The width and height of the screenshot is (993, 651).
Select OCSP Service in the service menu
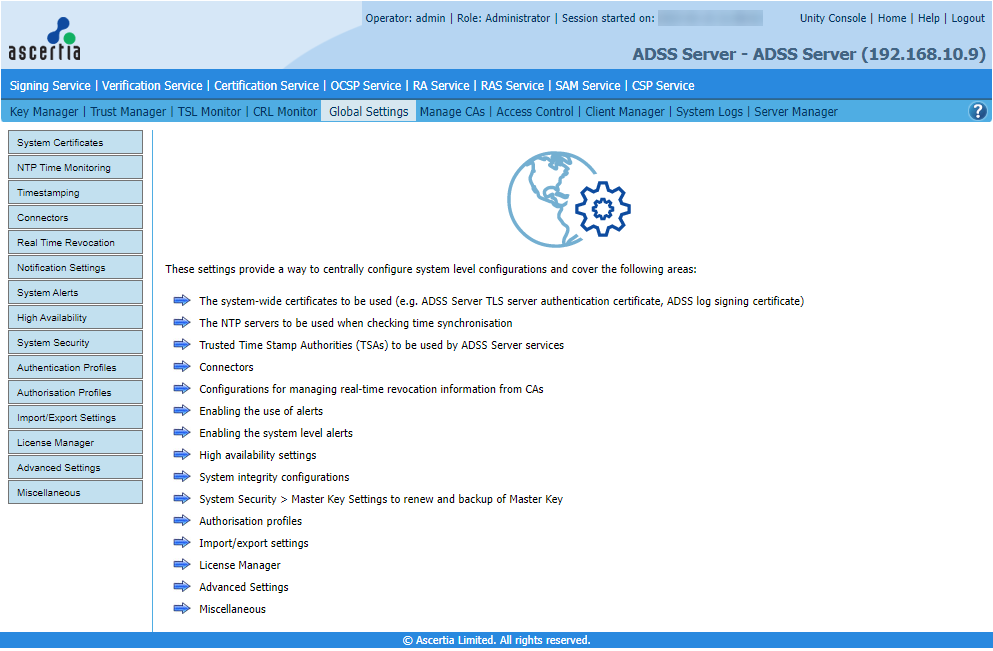pos(365,86)
